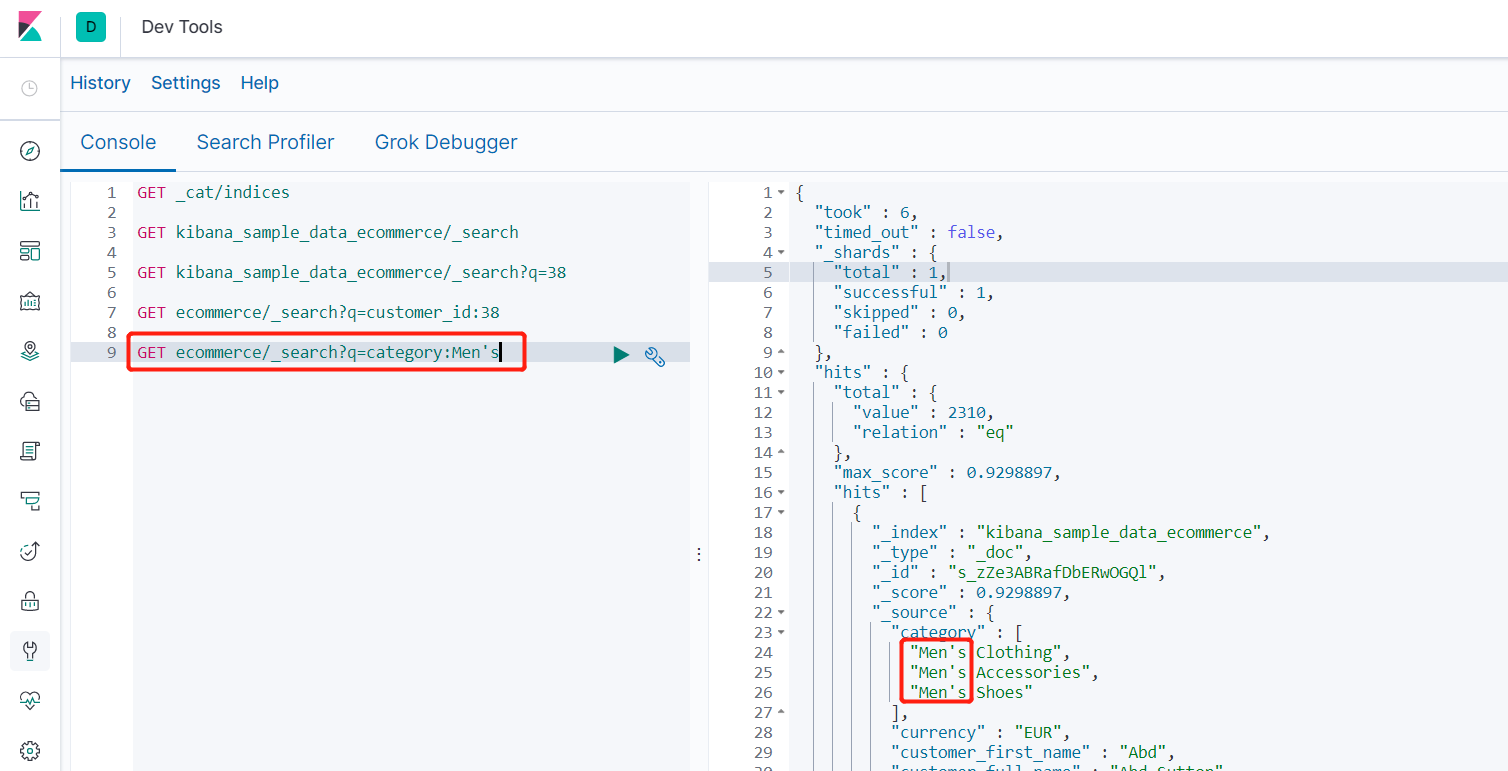Collapse the "_source" object at line 22
Screen dimensions: 1508x771
coord(782,612)
